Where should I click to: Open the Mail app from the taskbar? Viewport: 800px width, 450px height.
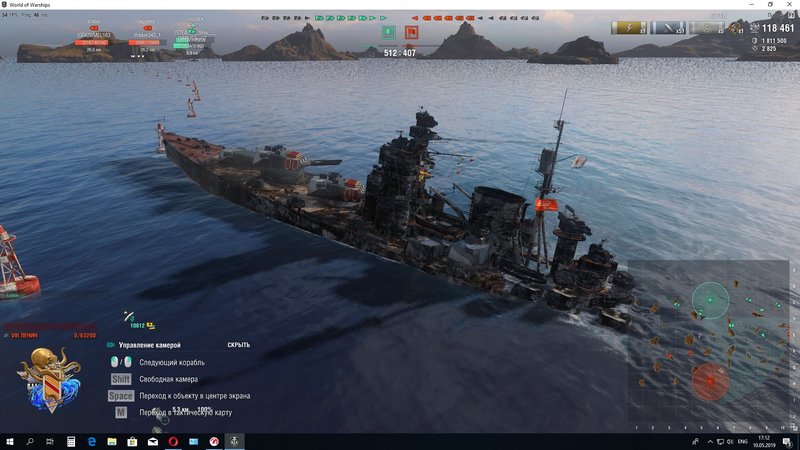click(153, 441)
